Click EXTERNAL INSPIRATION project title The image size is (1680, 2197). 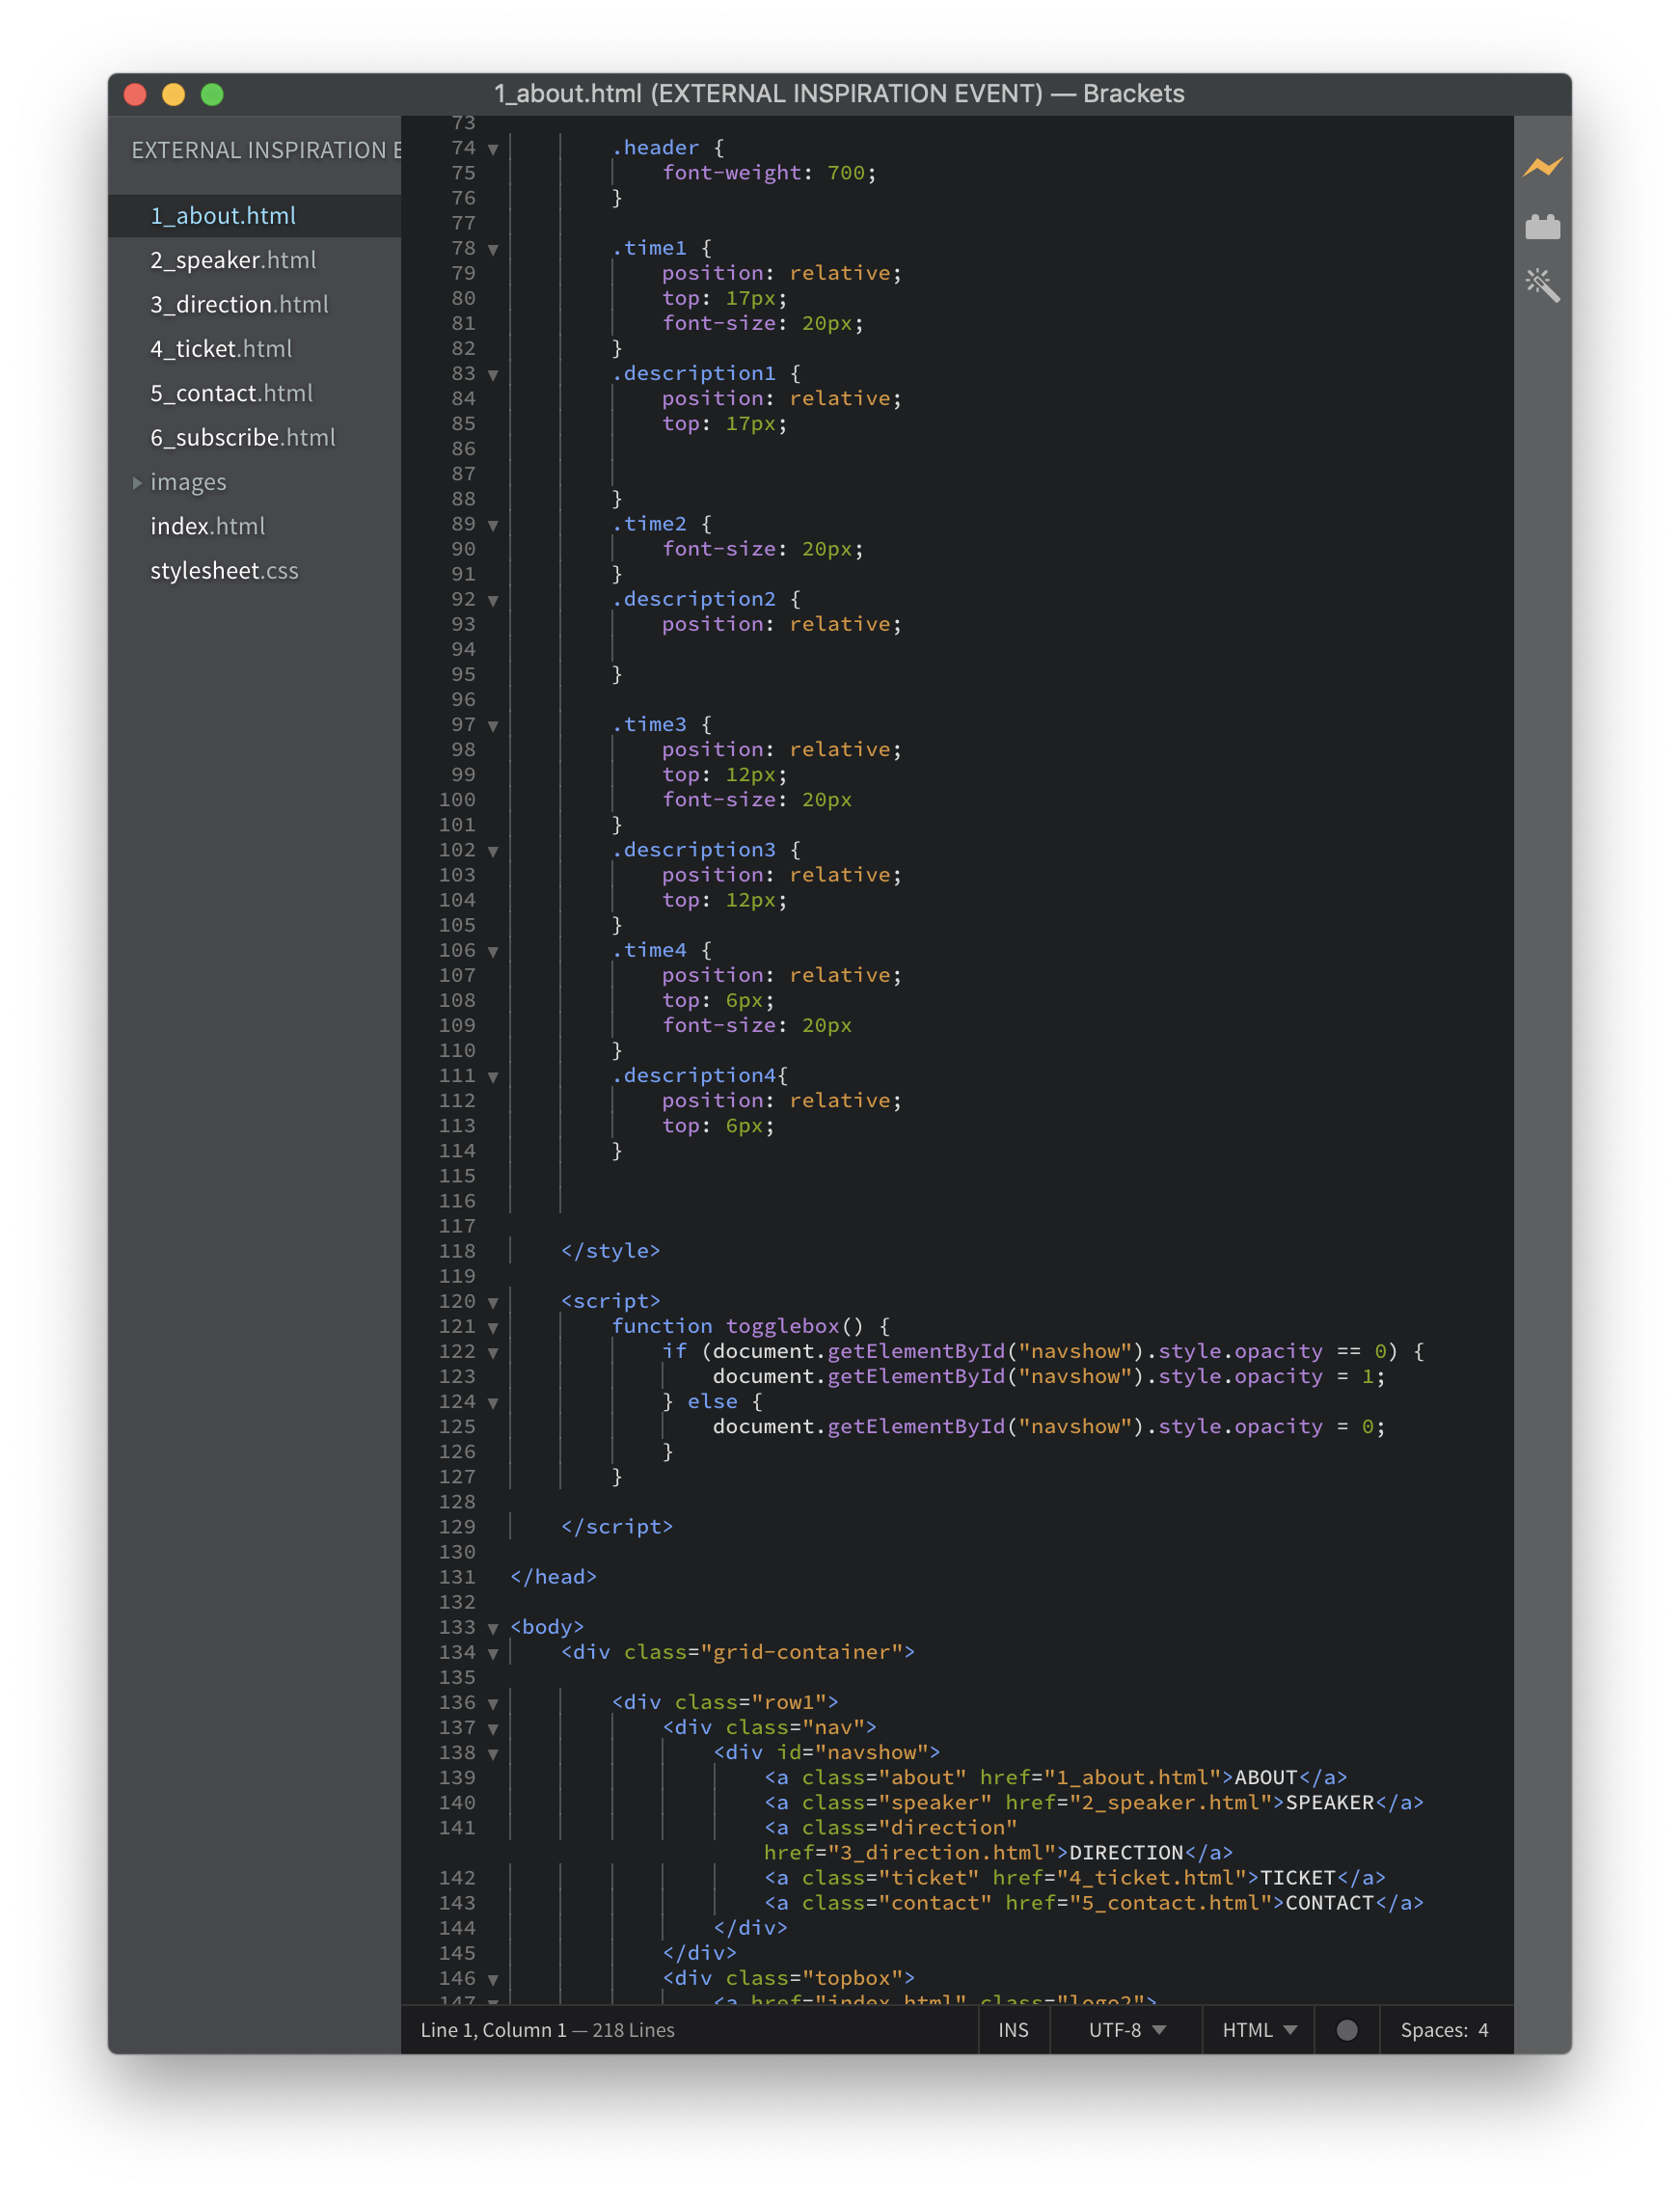click(266, 150)
